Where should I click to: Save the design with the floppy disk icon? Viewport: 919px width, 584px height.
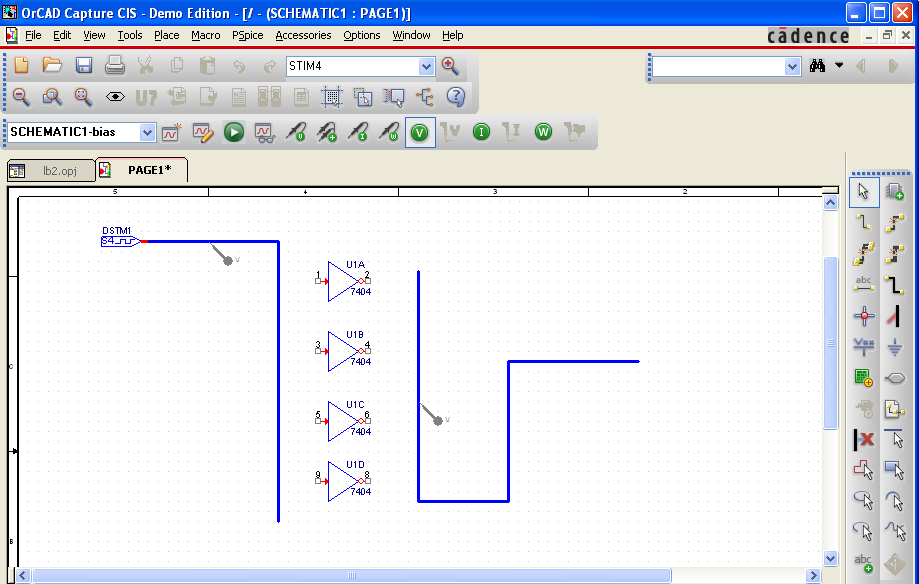pos(84,65)
